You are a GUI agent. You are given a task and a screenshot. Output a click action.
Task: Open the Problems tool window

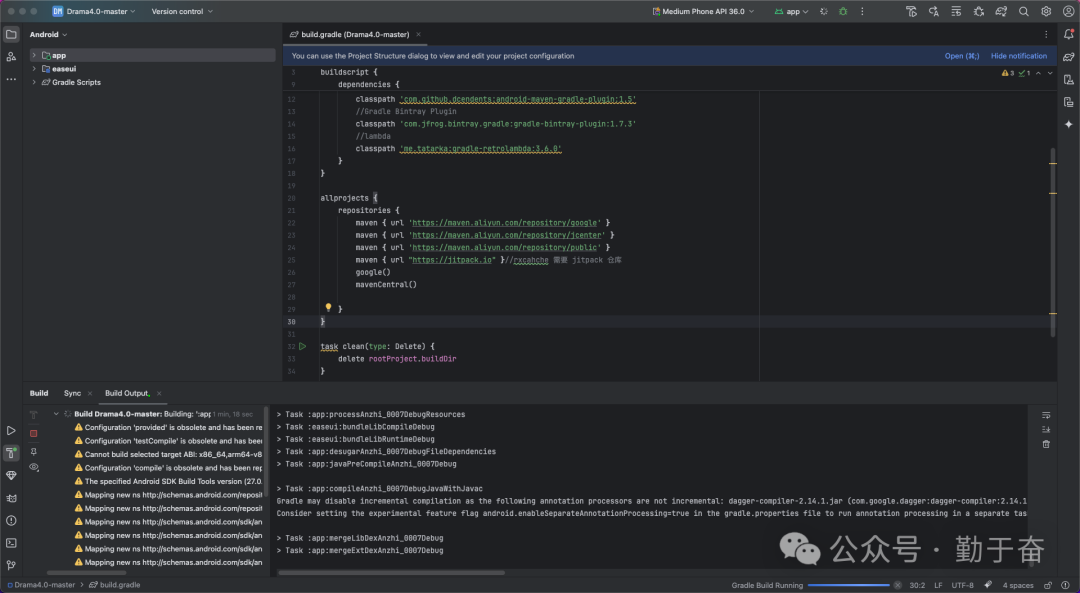click(x=11, y=520)
